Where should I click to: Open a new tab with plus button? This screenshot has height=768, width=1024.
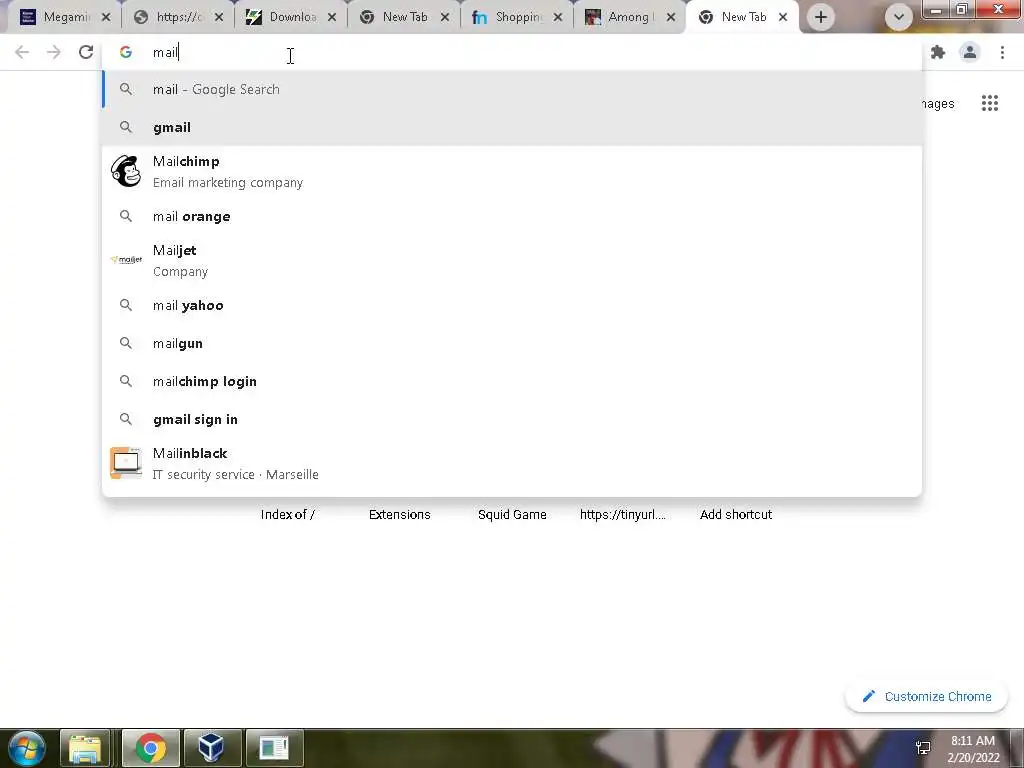821,17
